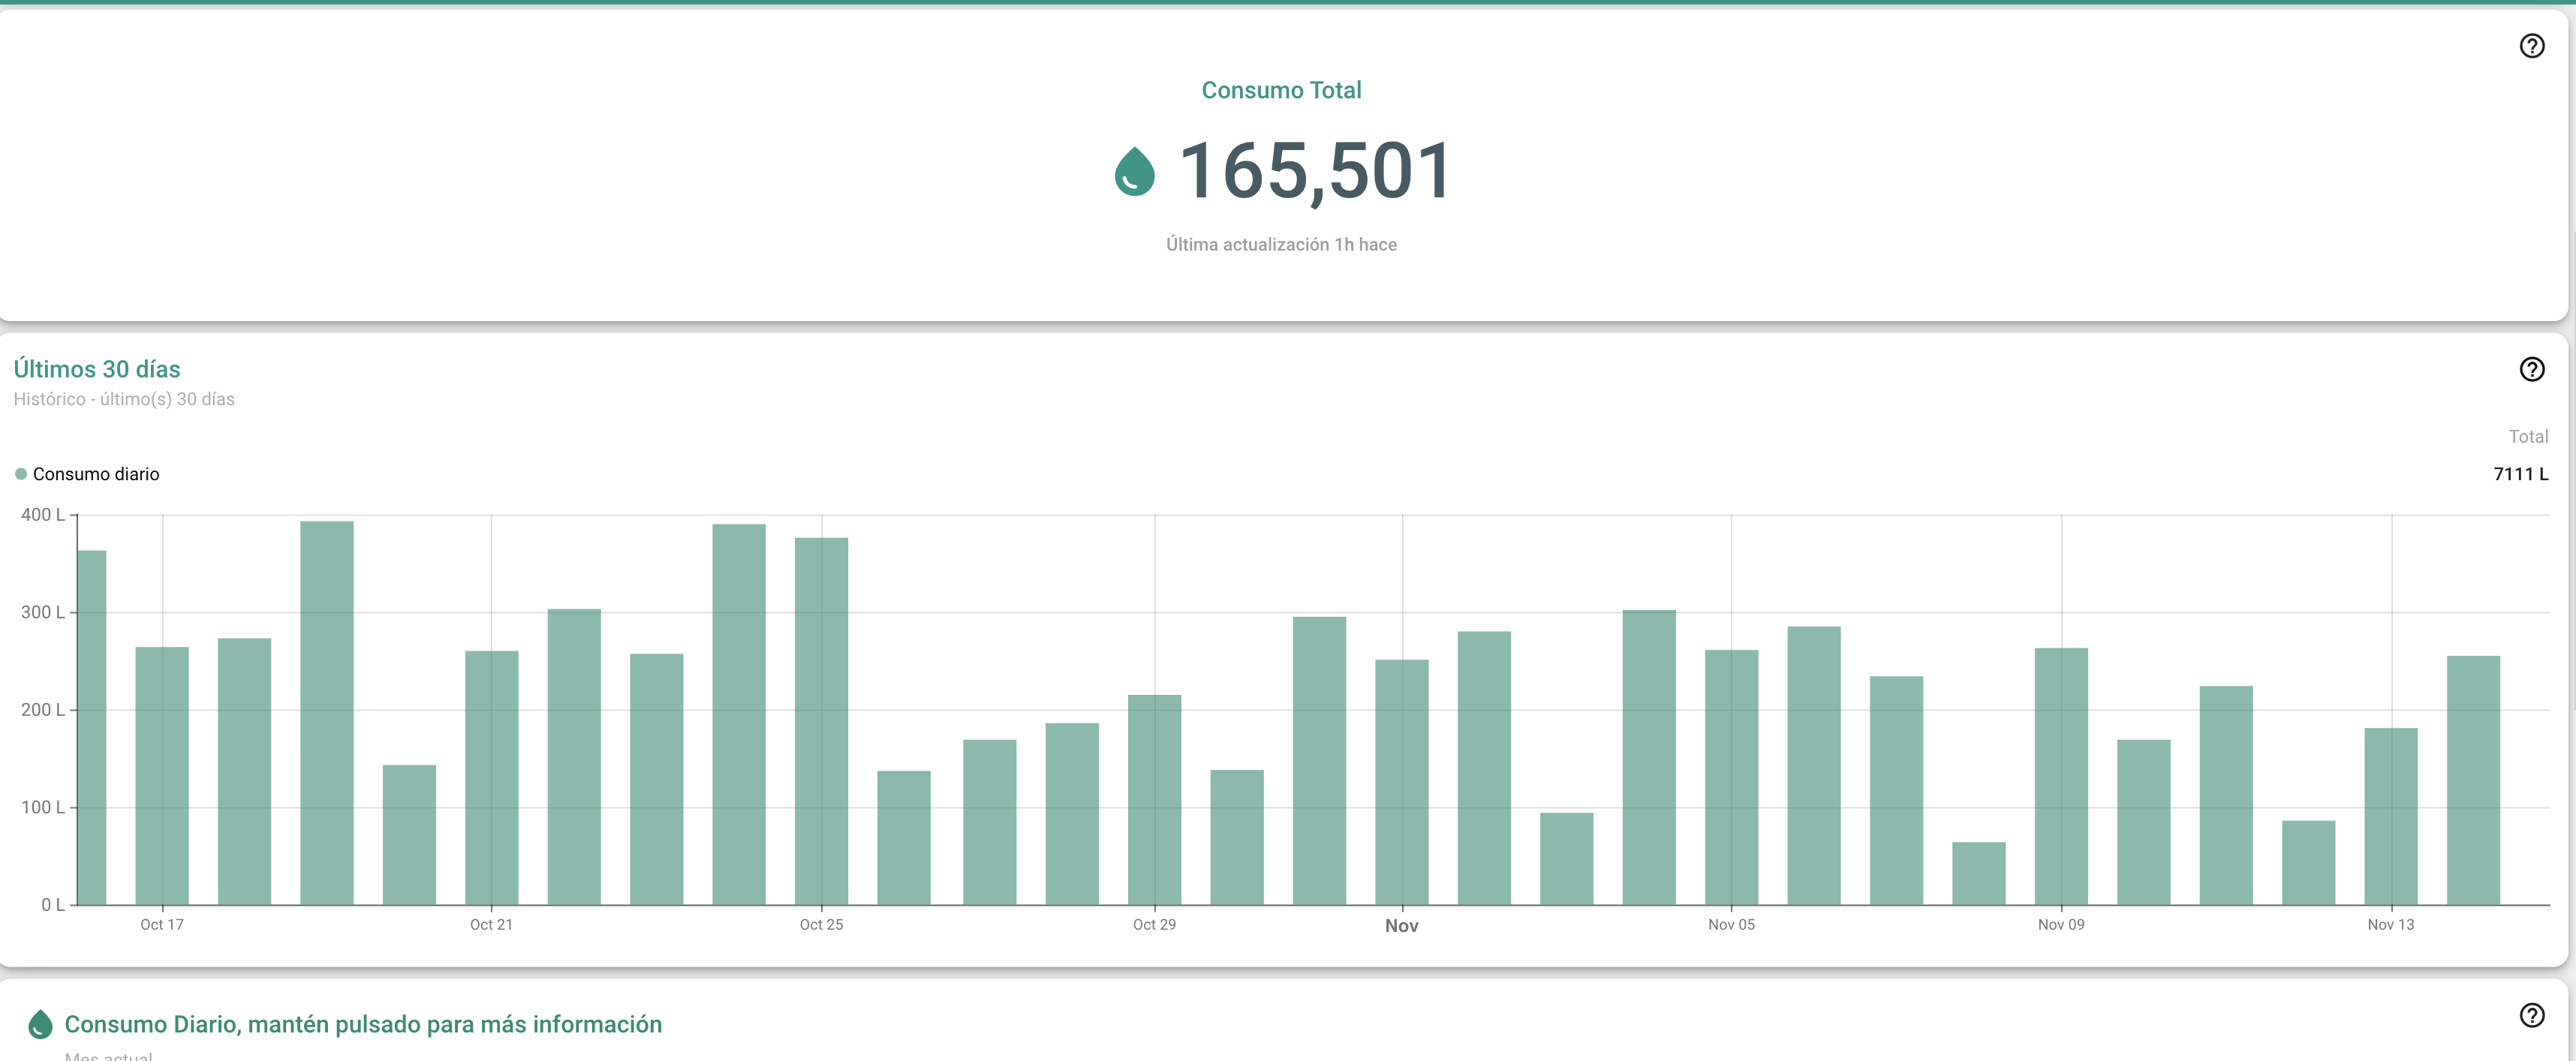Select the tallest bar near Oct 19
2576x1061 pixels.
[328, 700]
